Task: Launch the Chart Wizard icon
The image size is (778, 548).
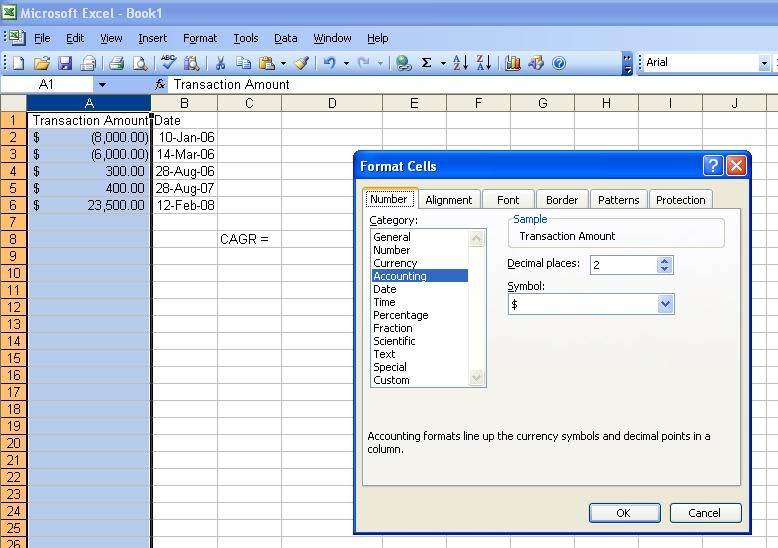Action: pyautogui.click(x=513, y=63)
